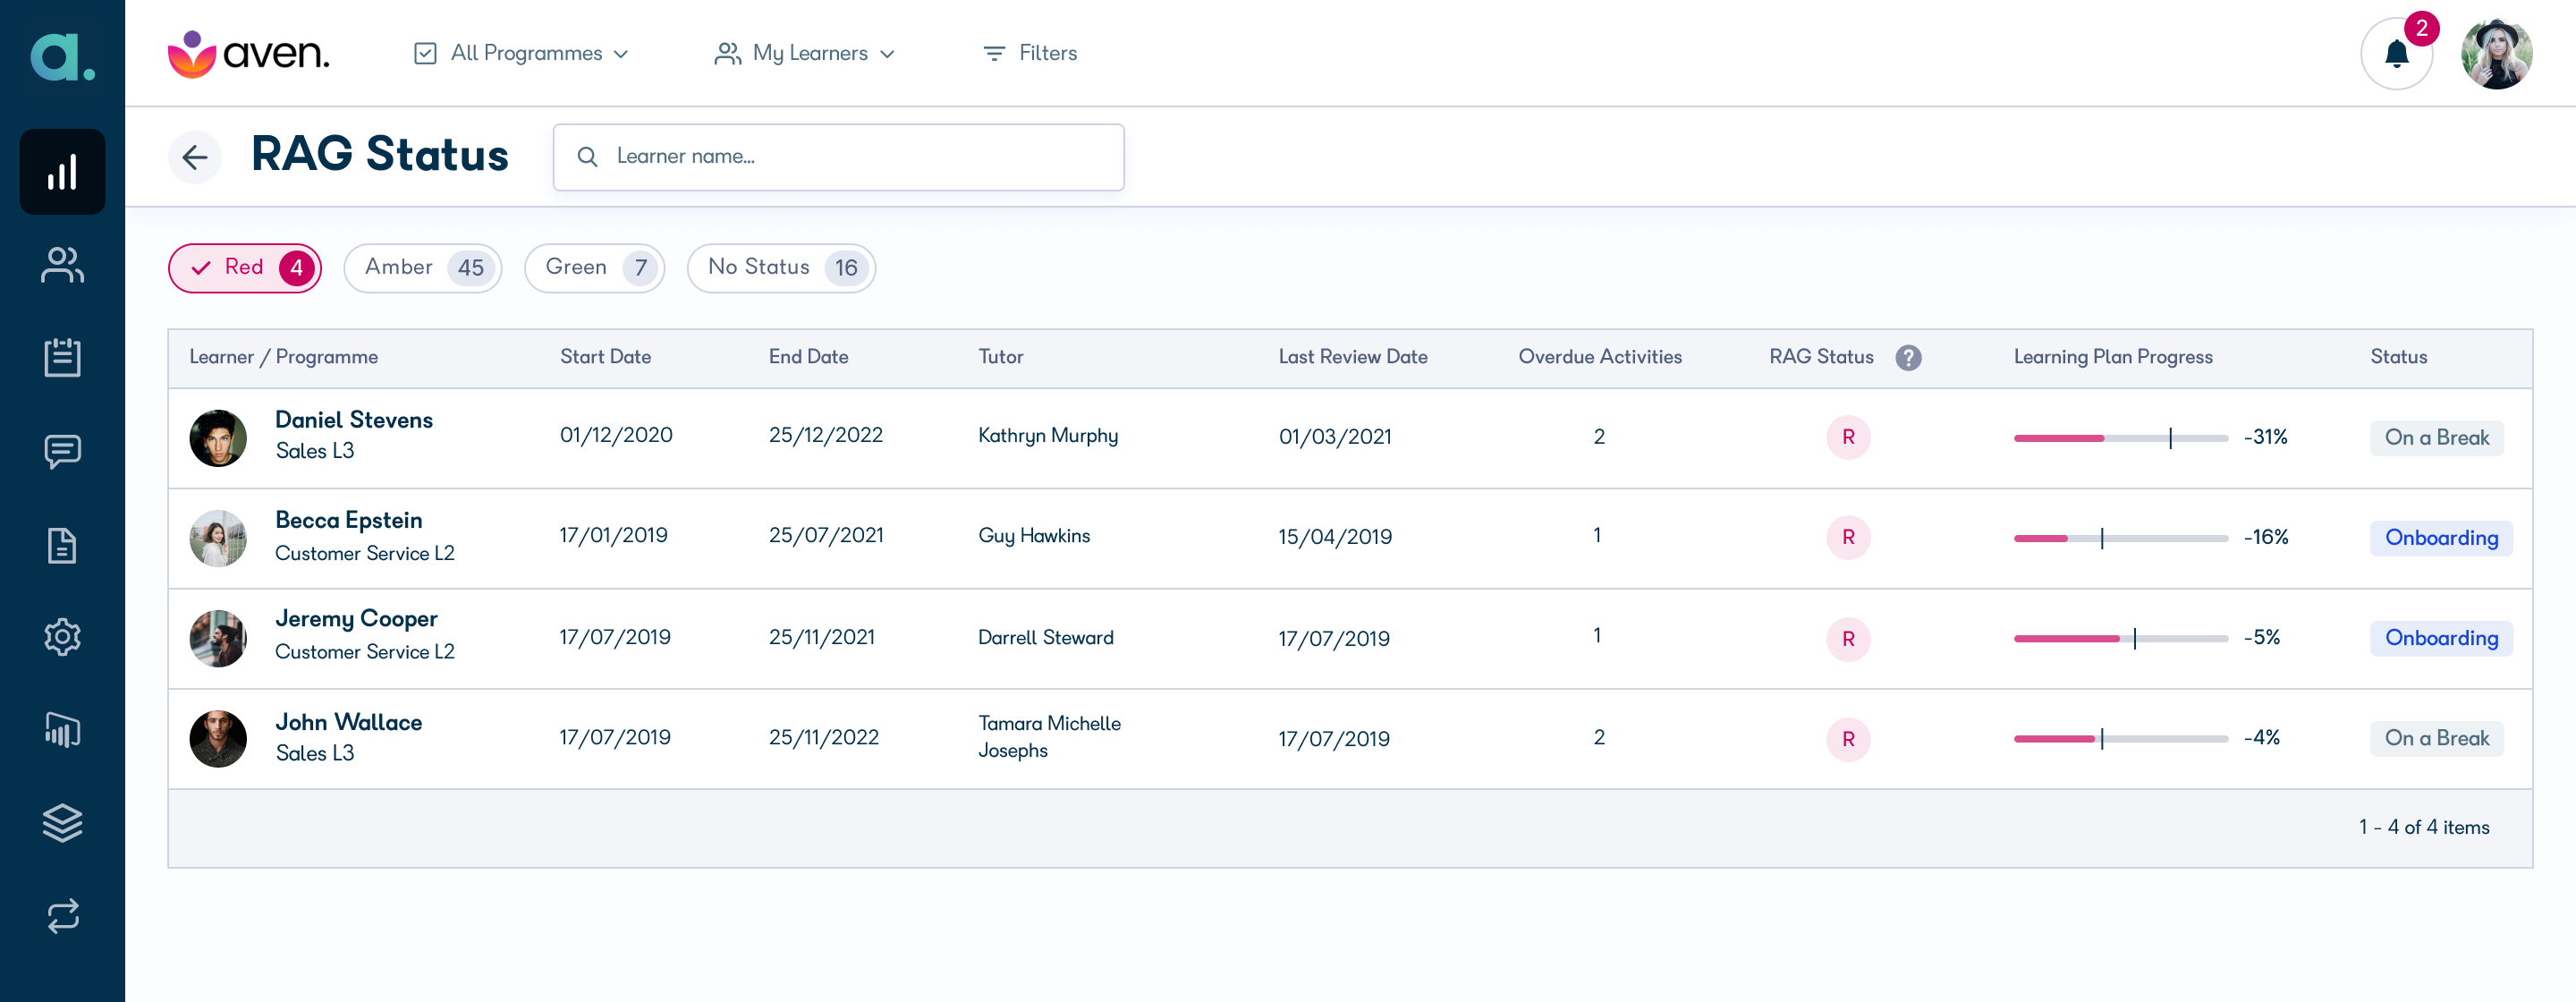Toggle the No Status filter chip
The image size is (2576, 1002).
tap(782, 268)
